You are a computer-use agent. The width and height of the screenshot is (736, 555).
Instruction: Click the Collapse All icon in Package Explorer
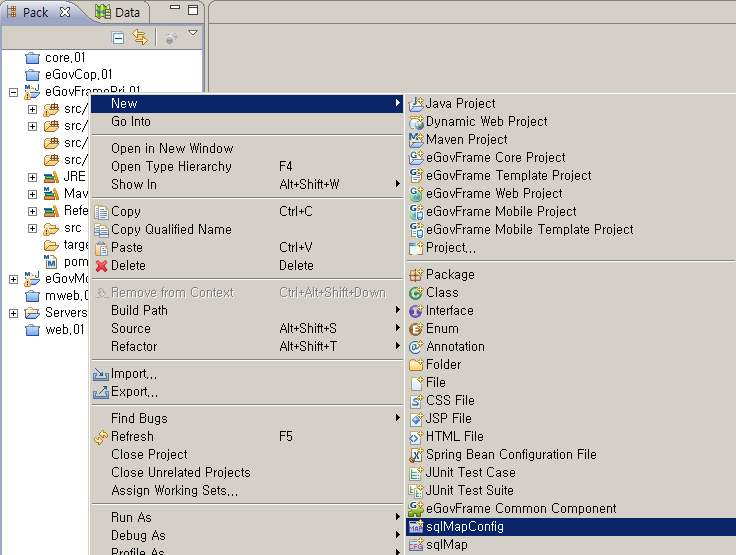click(118, 38)
